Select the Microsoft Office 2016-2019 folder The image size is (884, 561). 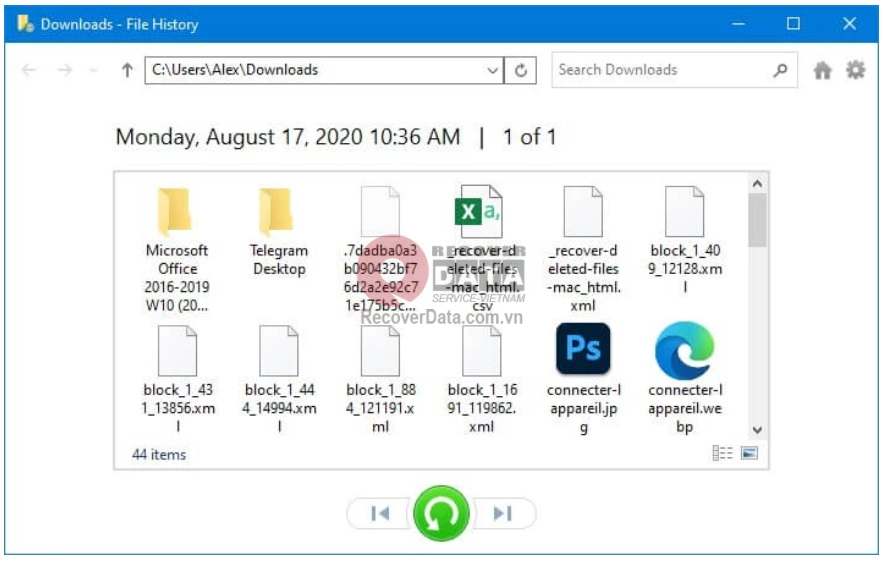tap(177, 249)
